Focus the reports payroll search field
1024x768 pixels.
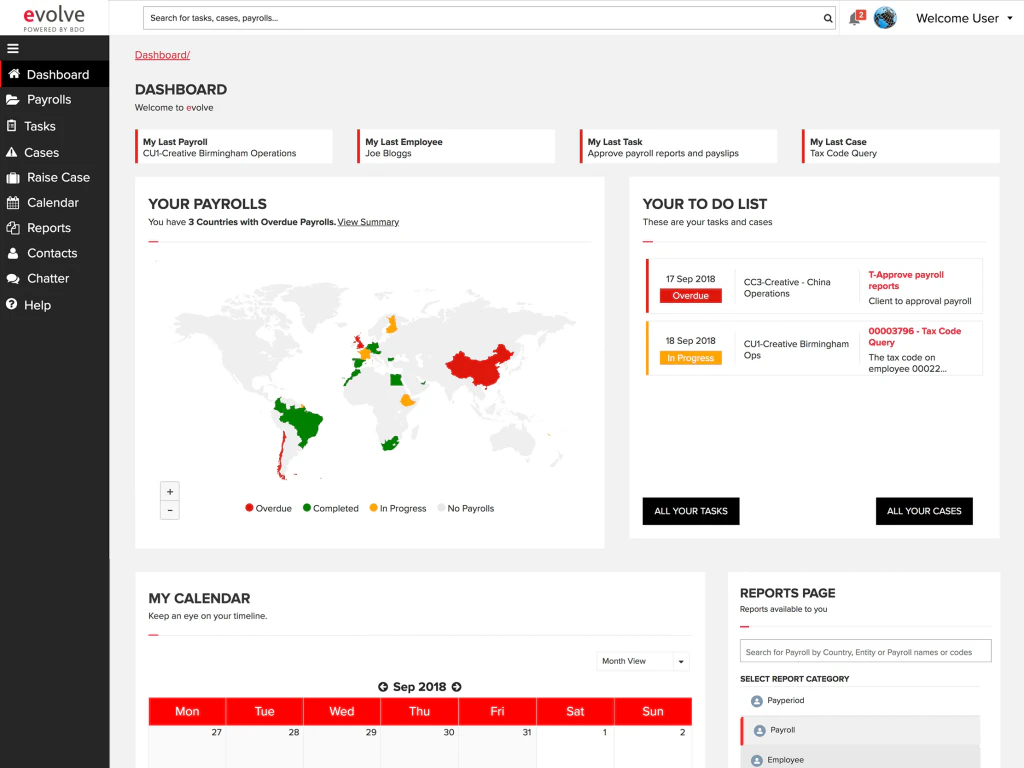coord(865,651)
